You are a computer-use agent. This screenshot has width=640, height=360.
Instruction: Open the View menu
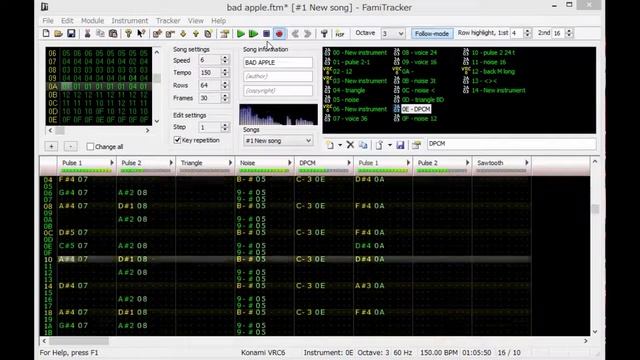pos(196,20)
